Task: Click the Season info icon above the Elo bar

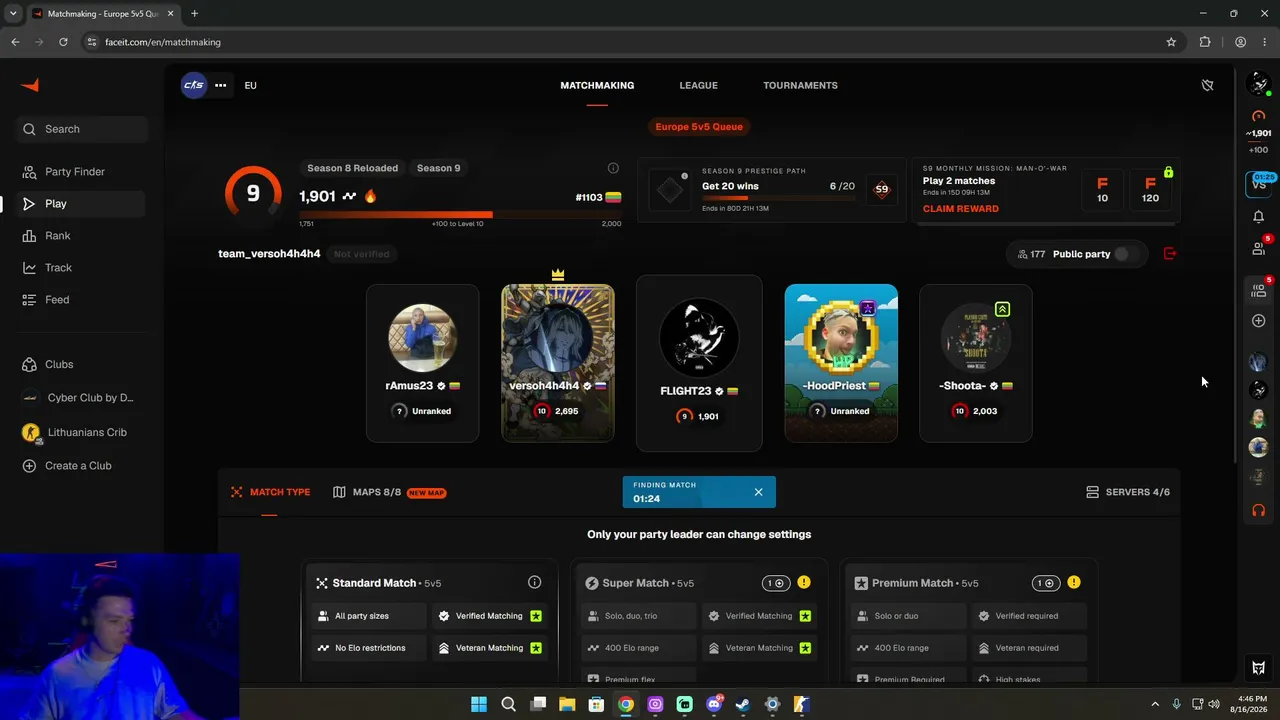Action: click(613, 168)
